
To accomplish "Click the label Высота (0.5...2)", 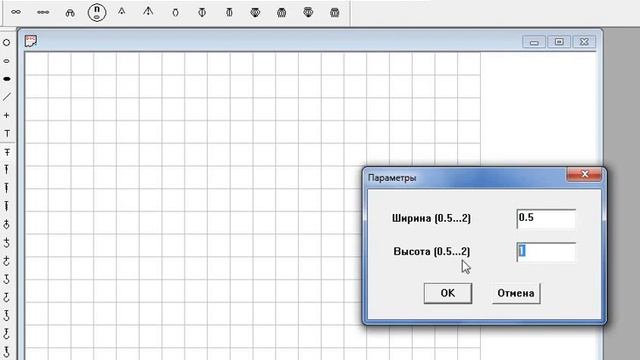I will click(x=431, y=251).
